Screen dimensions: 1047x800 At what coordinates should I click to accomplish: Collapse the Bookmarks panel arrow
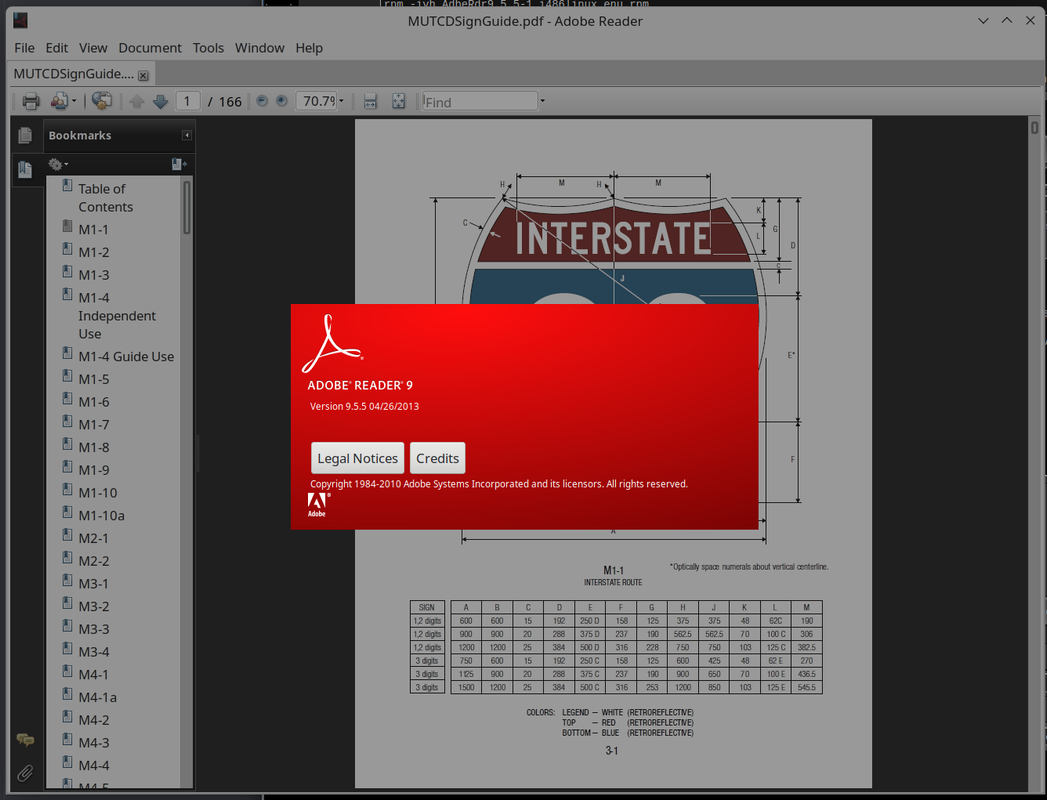(x=187, y=136)
